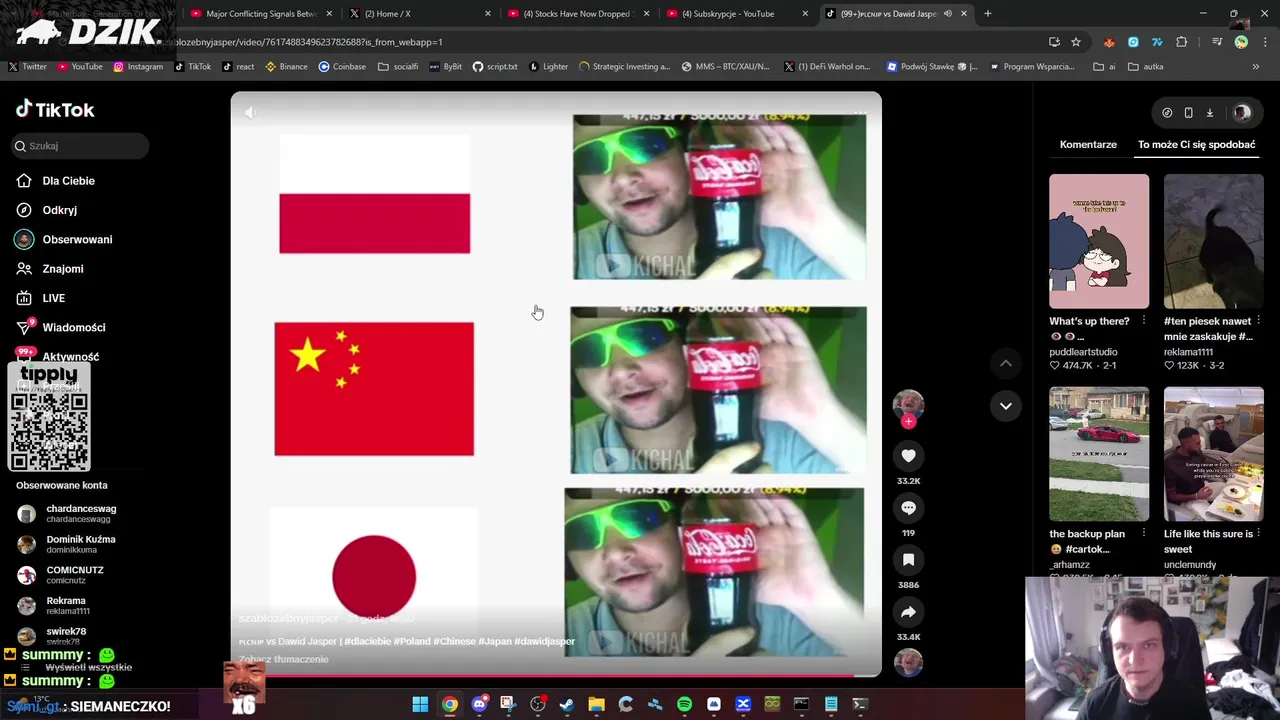Open Spotify from taskbar
The width and height of the screenshot is (1280, 720).
point(684,704)
